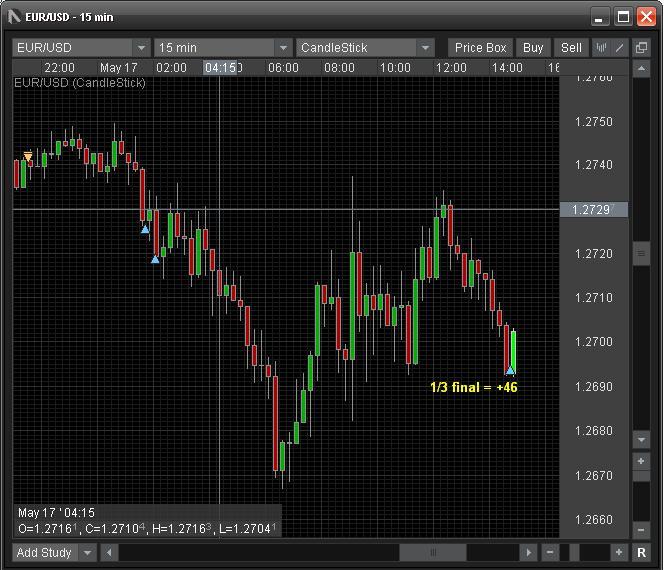Click Add Study button

(x=44, y=552)
